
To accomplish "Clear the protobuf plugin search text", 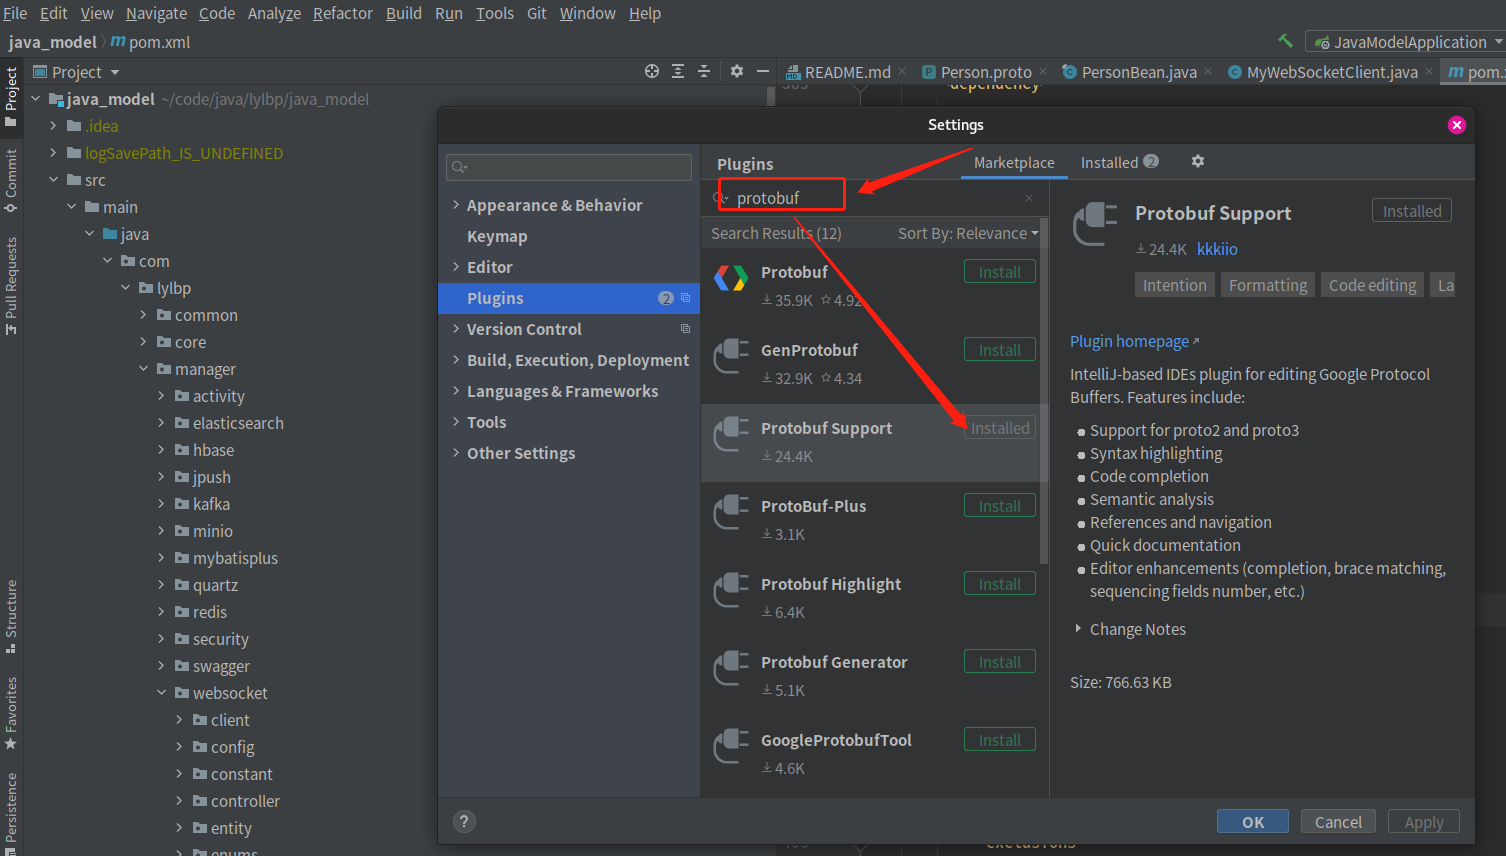I will (x=1029, y=198).
